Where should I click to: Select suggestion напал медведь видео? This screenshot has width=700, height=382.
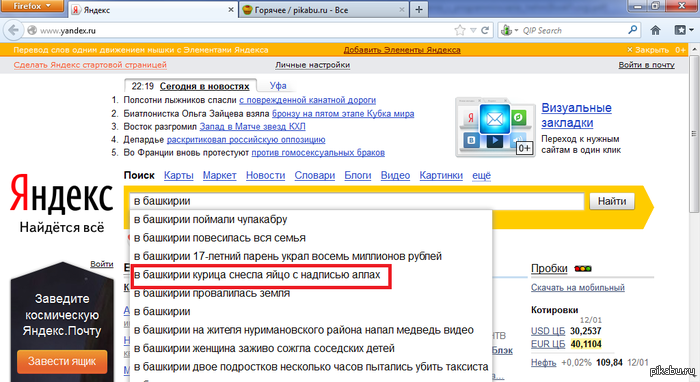pos(311,330)
